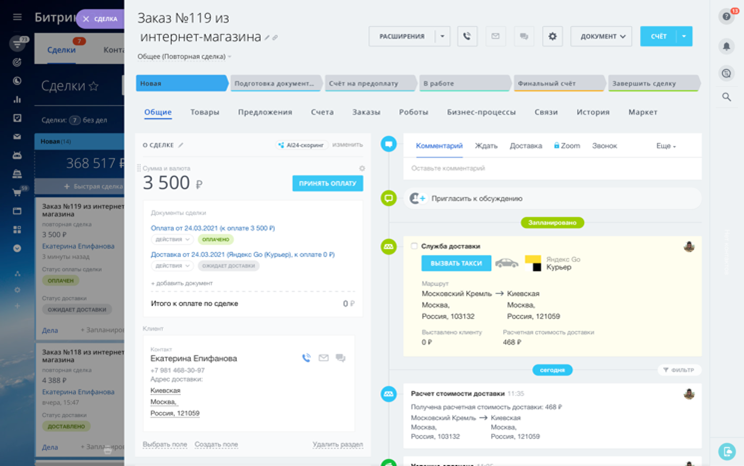The image size is (744, 466).
Task: Open the search magnifier in the right sidebar
Action: click(727, 97)
